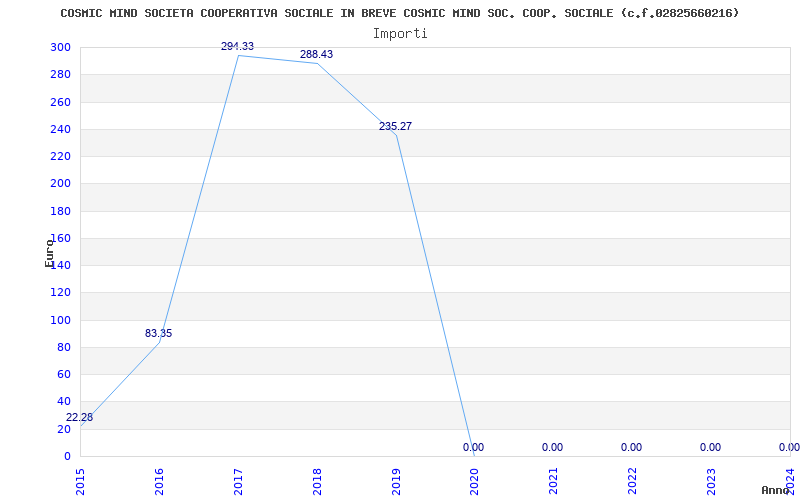Click the 300 y-axis tick label
Image resolution: width=800 pixels, height=500 pixels.
60,47
